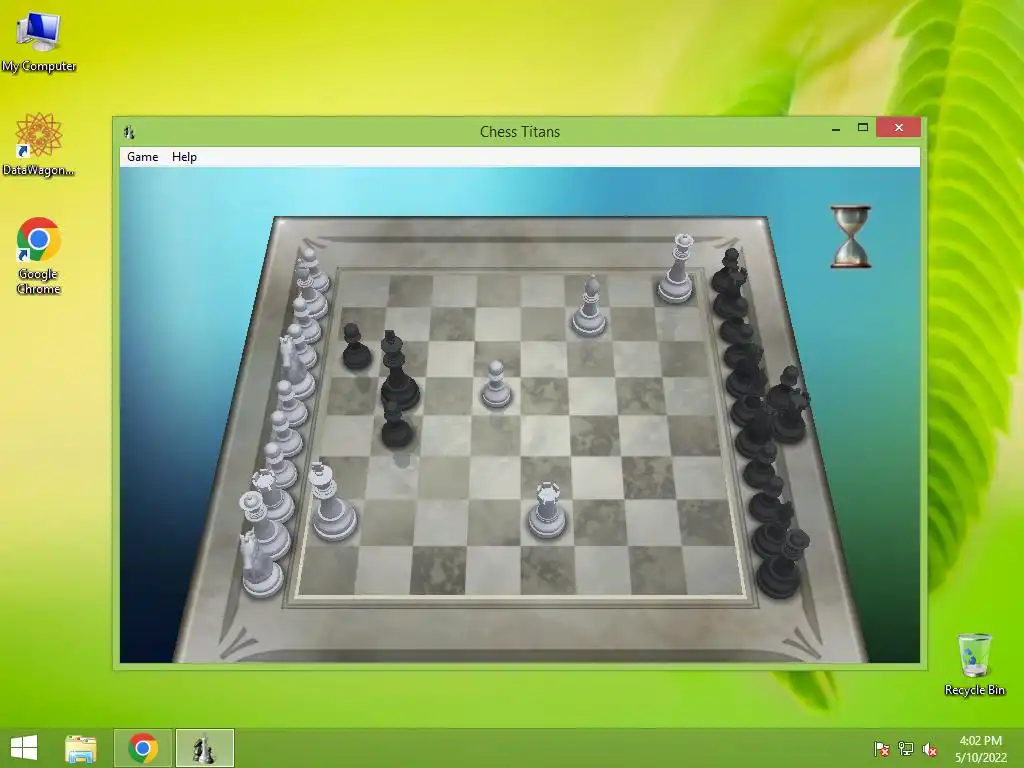Close the Chess Titans window
Viewport: 1024px width, 768px height.
click(899, 127)
